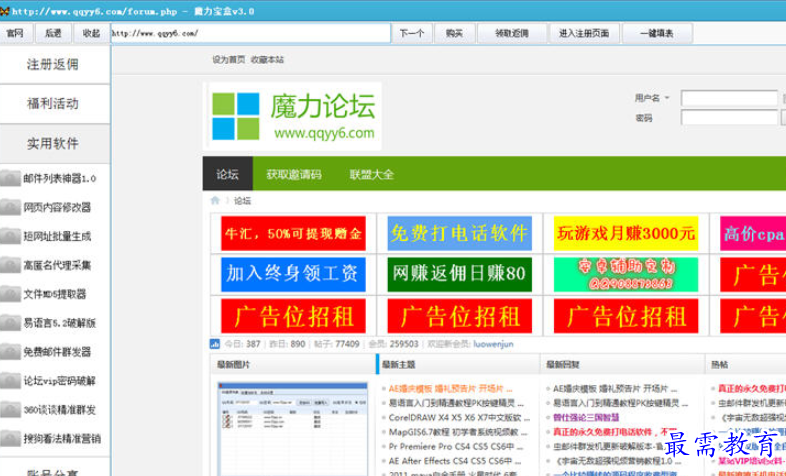This screenshot has width=786, height=476.
Task: Click the 免费打电话软件 ad banner
Action: pyautogui.click(x=458, y=233)
